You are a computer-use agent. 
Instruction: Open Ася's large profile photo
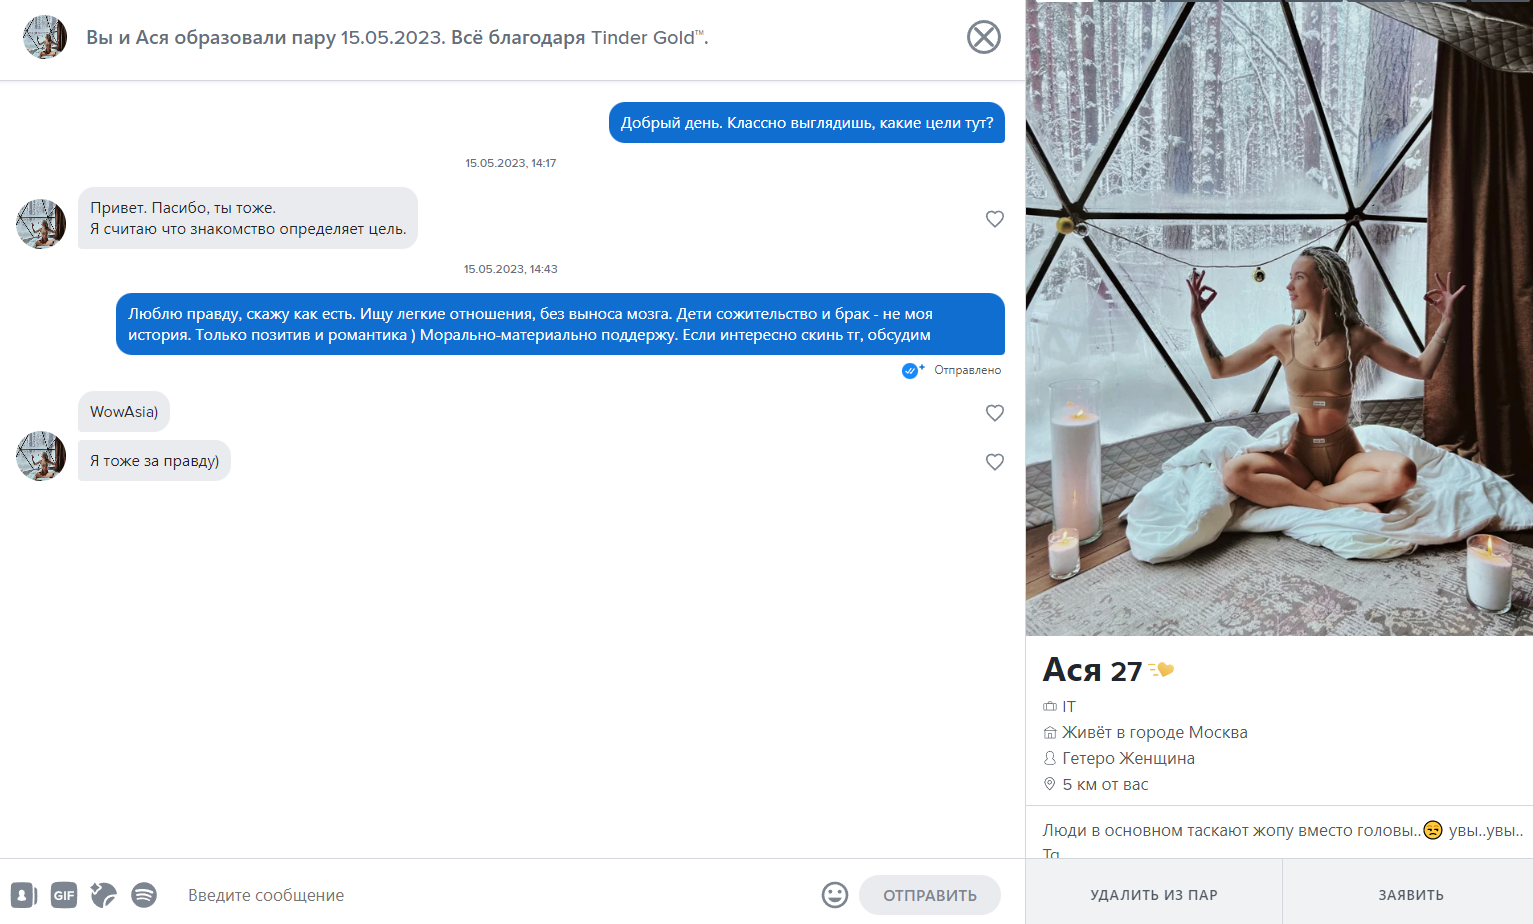click(x=1279, y=318)
